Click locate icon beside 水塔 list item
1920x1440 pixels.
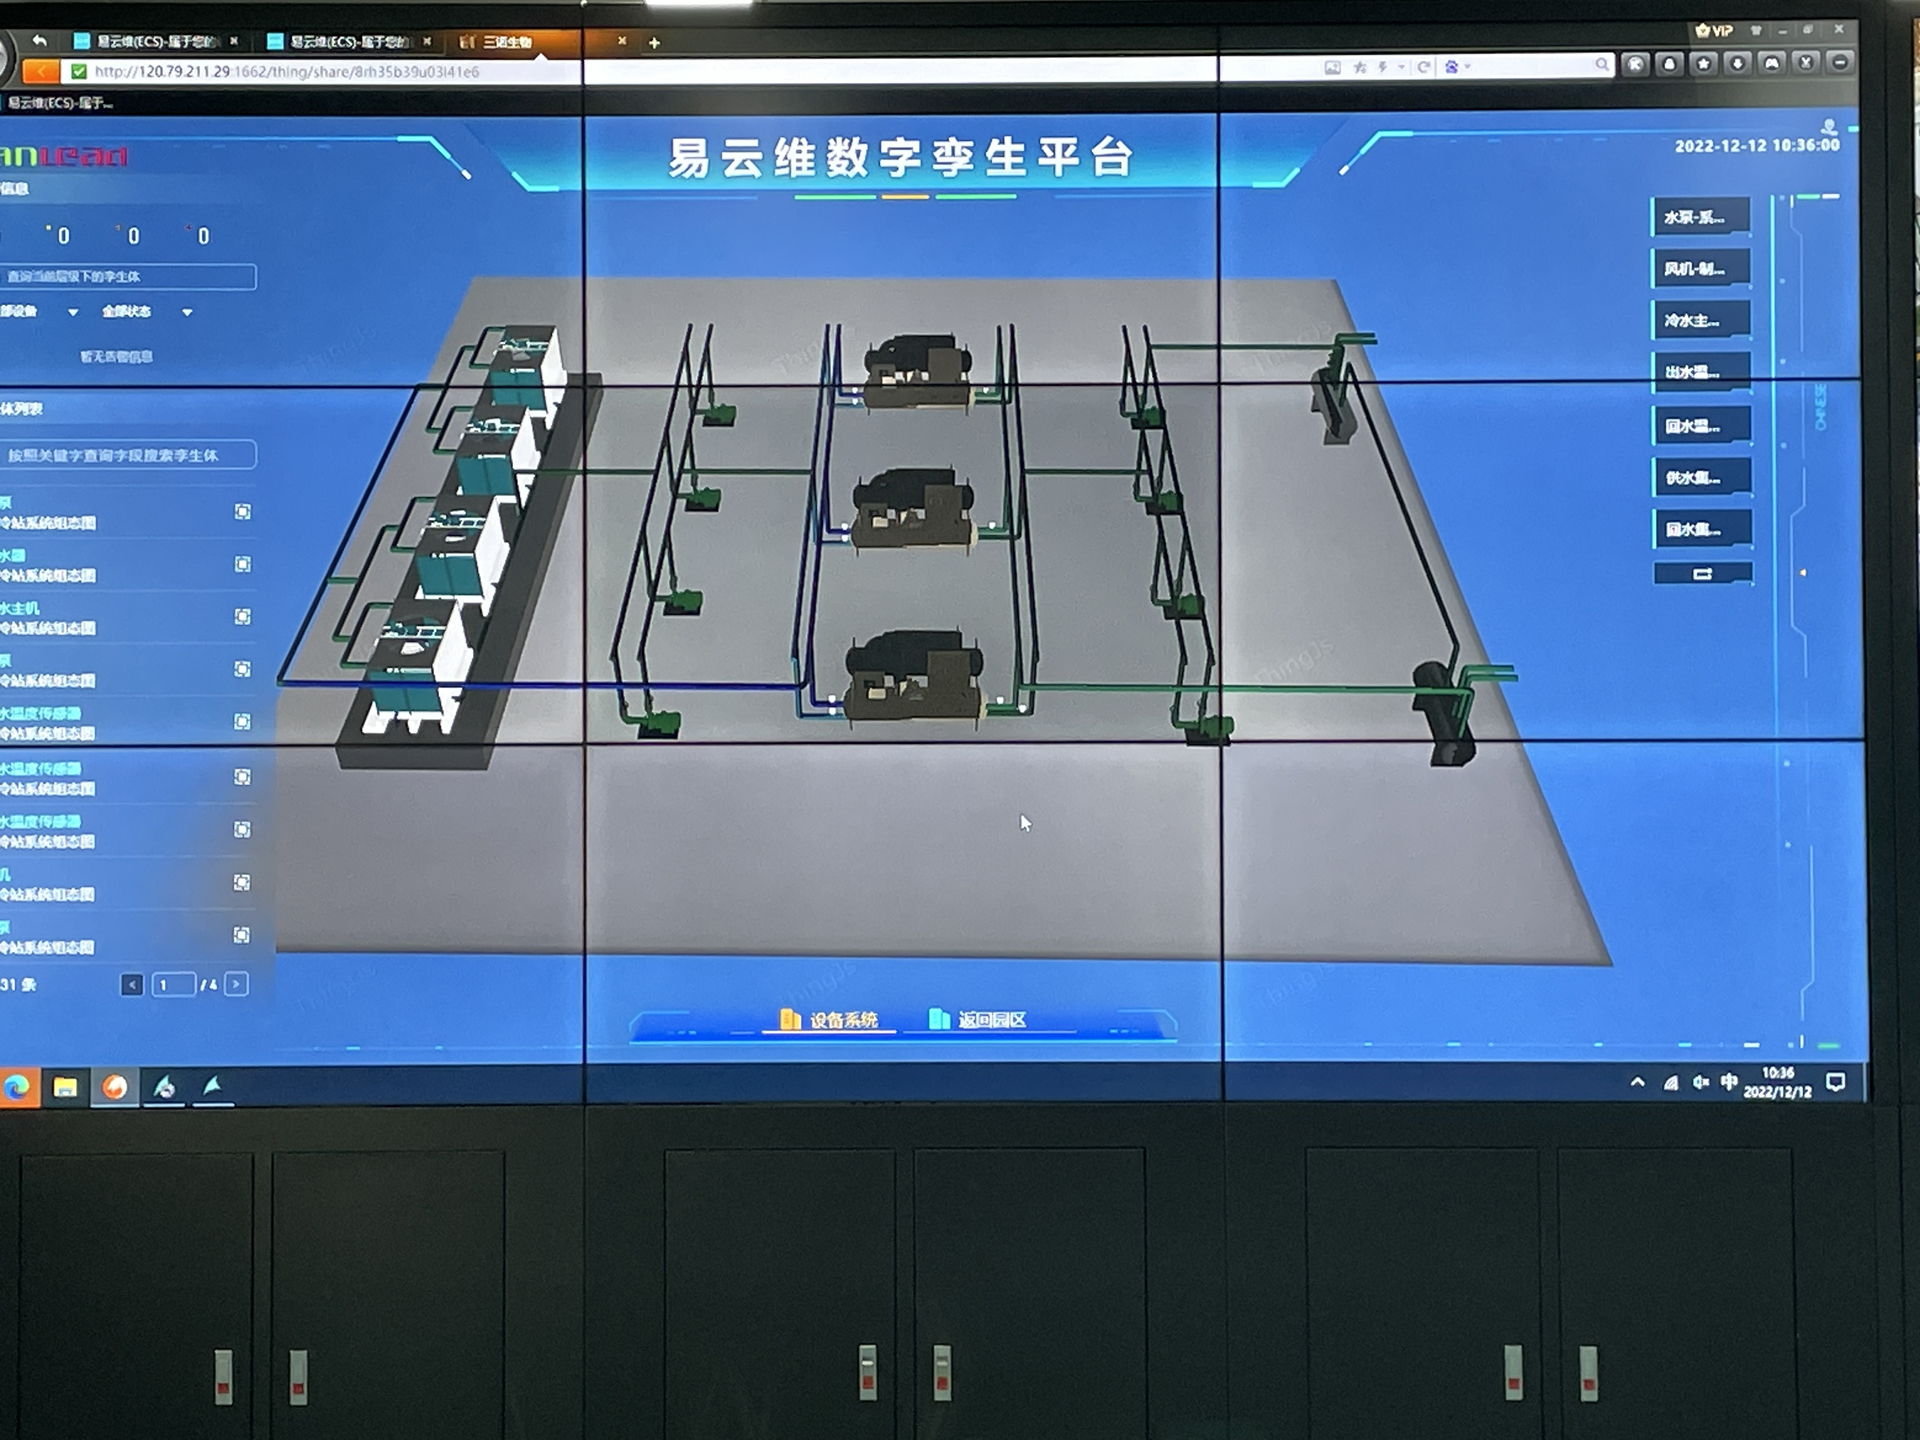coord(242,564)
